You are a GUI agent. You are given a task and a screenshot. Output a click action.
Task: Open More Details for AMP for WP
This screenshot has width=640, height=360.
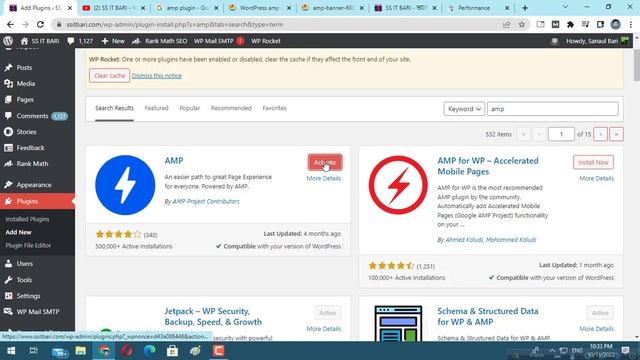[x=596, y=178]
